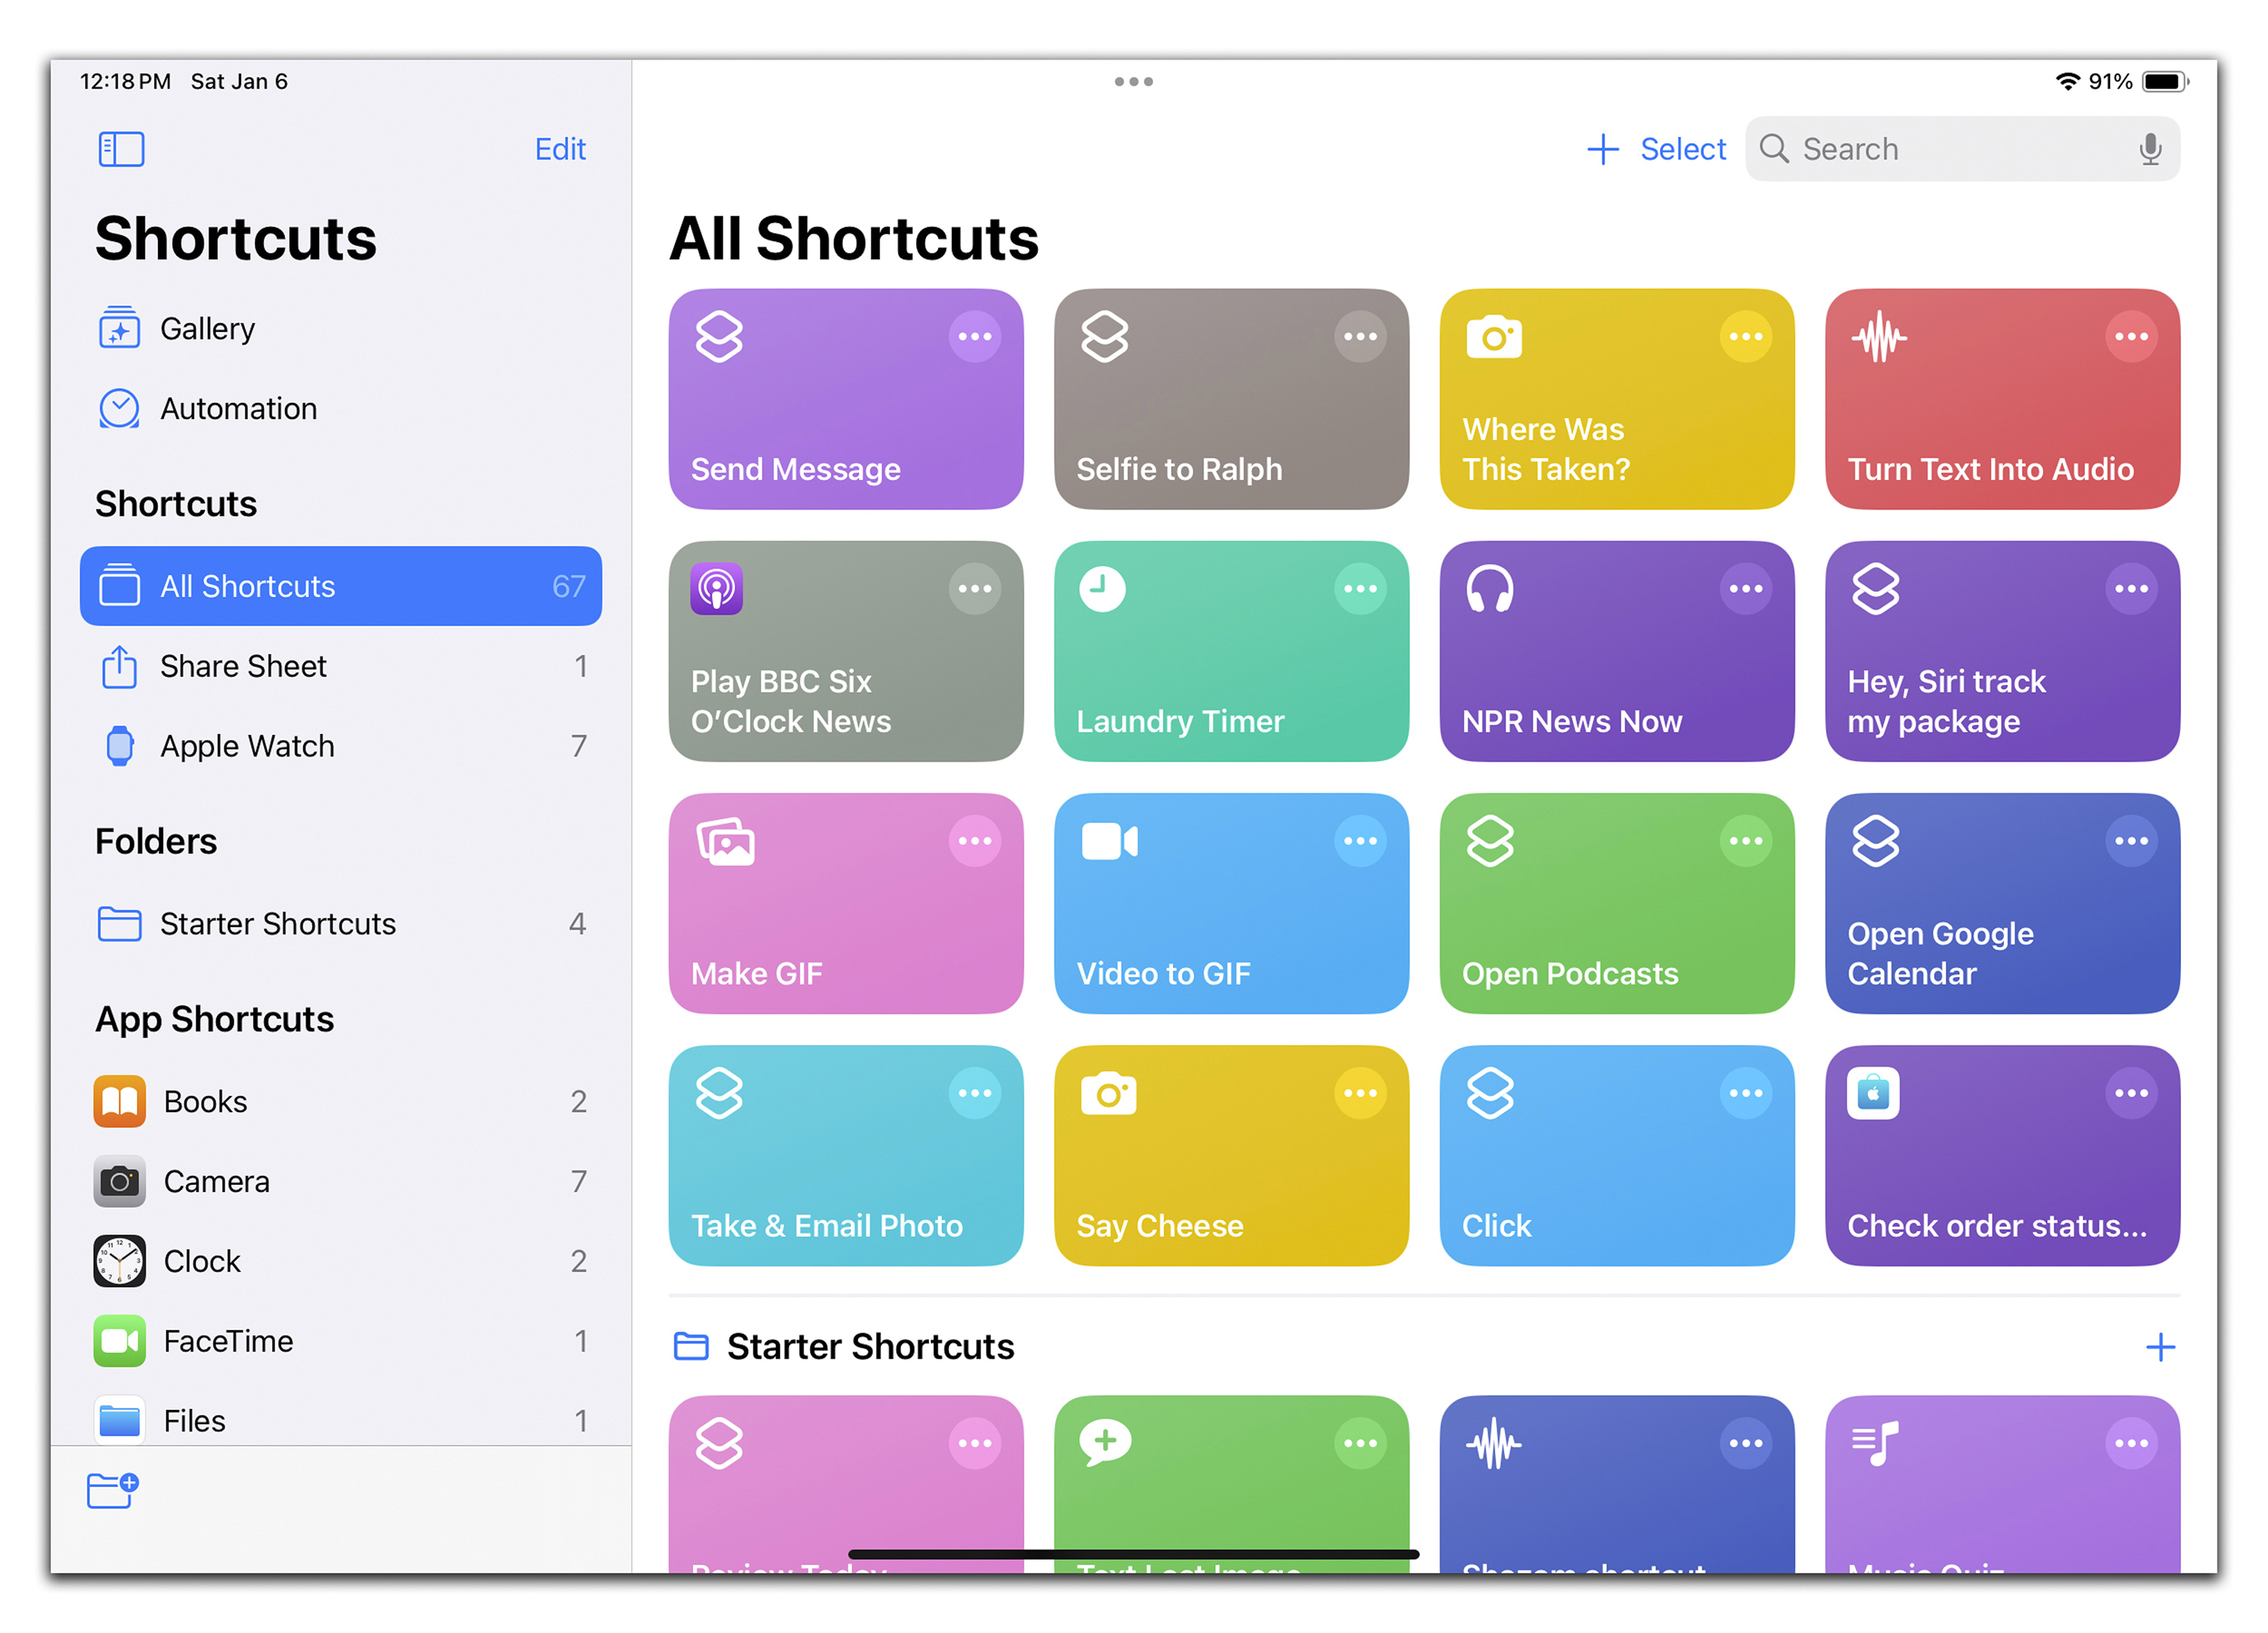Open options for NPR News Now
This screenshot has height=1633, width=2268.
coord(1746,589)
